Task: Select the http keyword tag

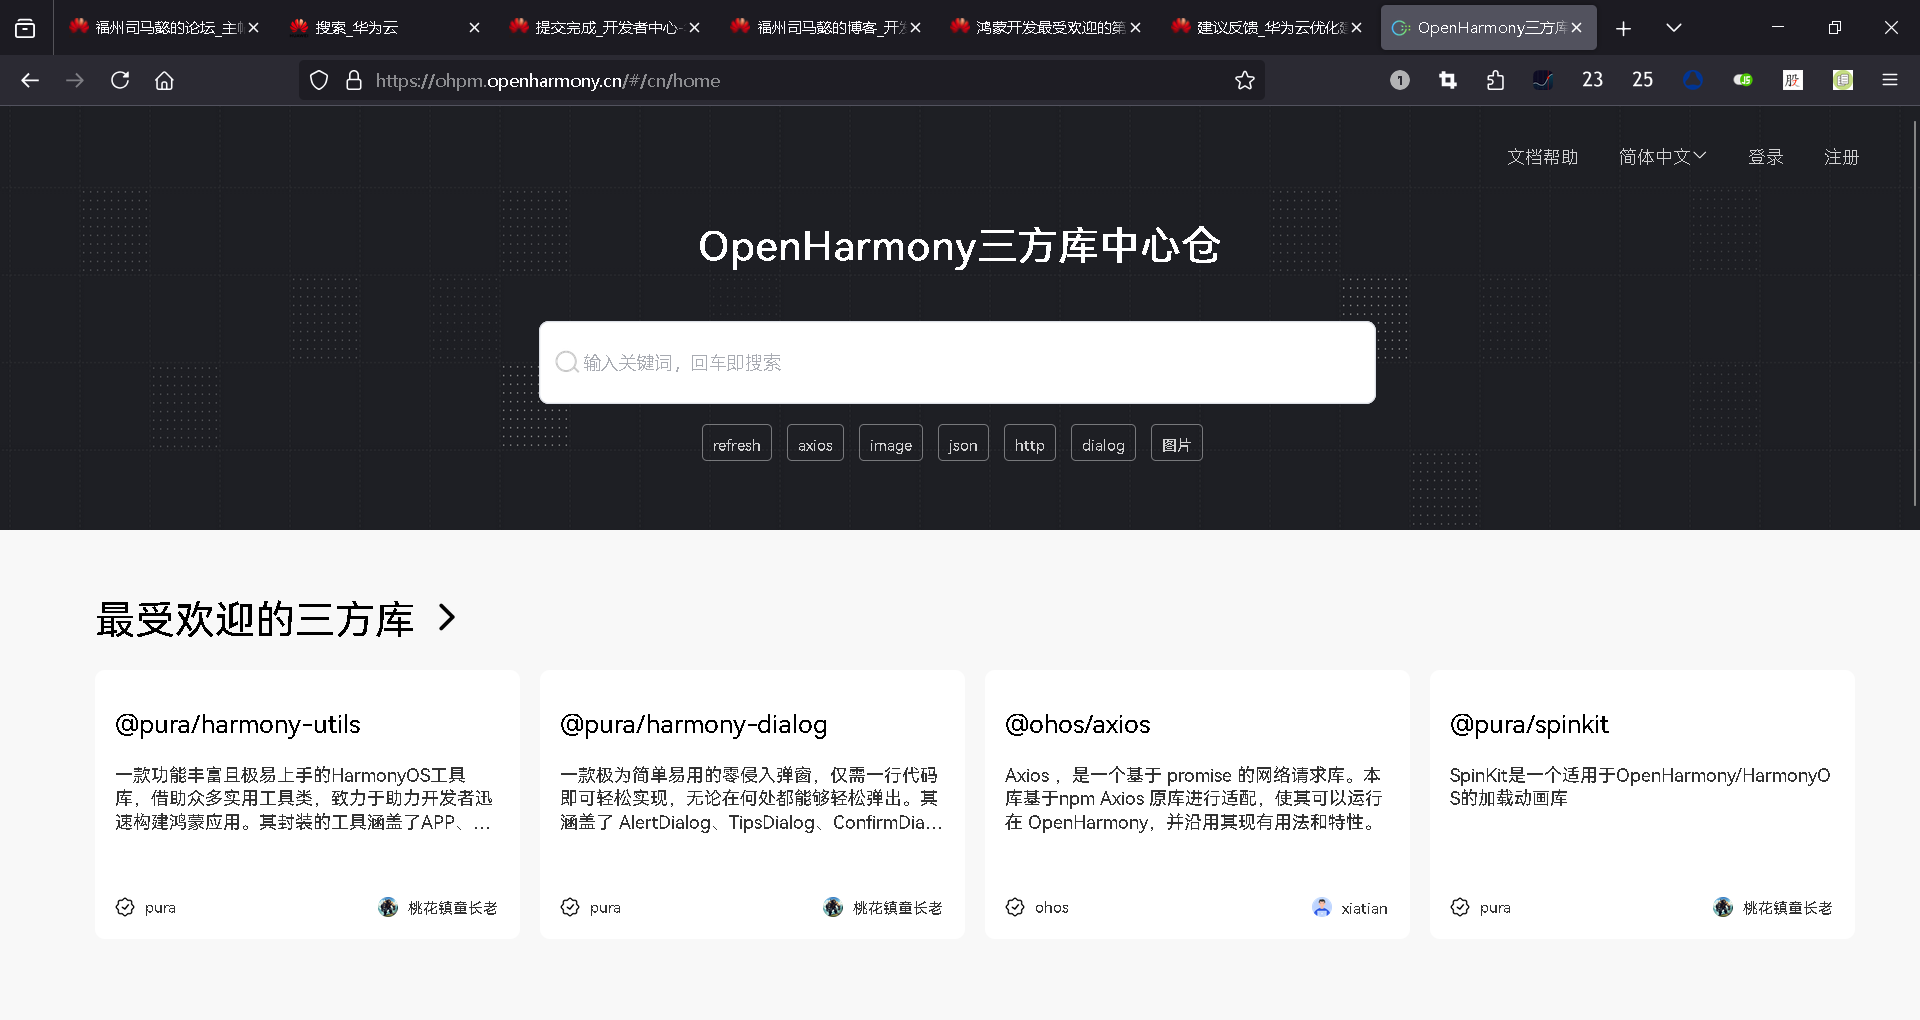Action: tap(1029, 444)
